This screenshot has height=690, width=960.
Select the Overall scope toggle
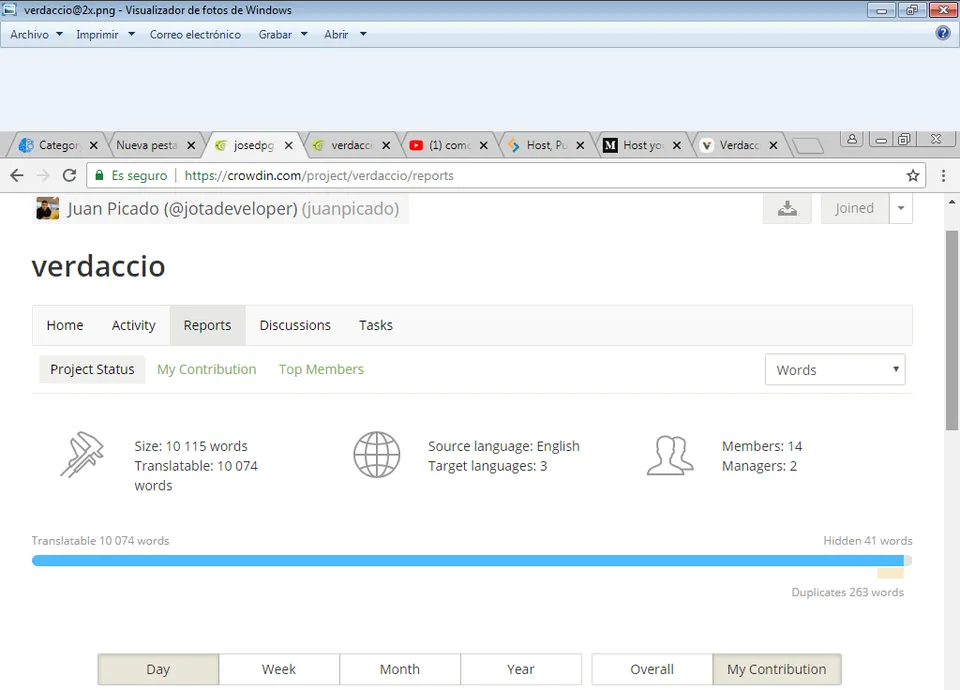pyautogui.click(x=652, y=669)
